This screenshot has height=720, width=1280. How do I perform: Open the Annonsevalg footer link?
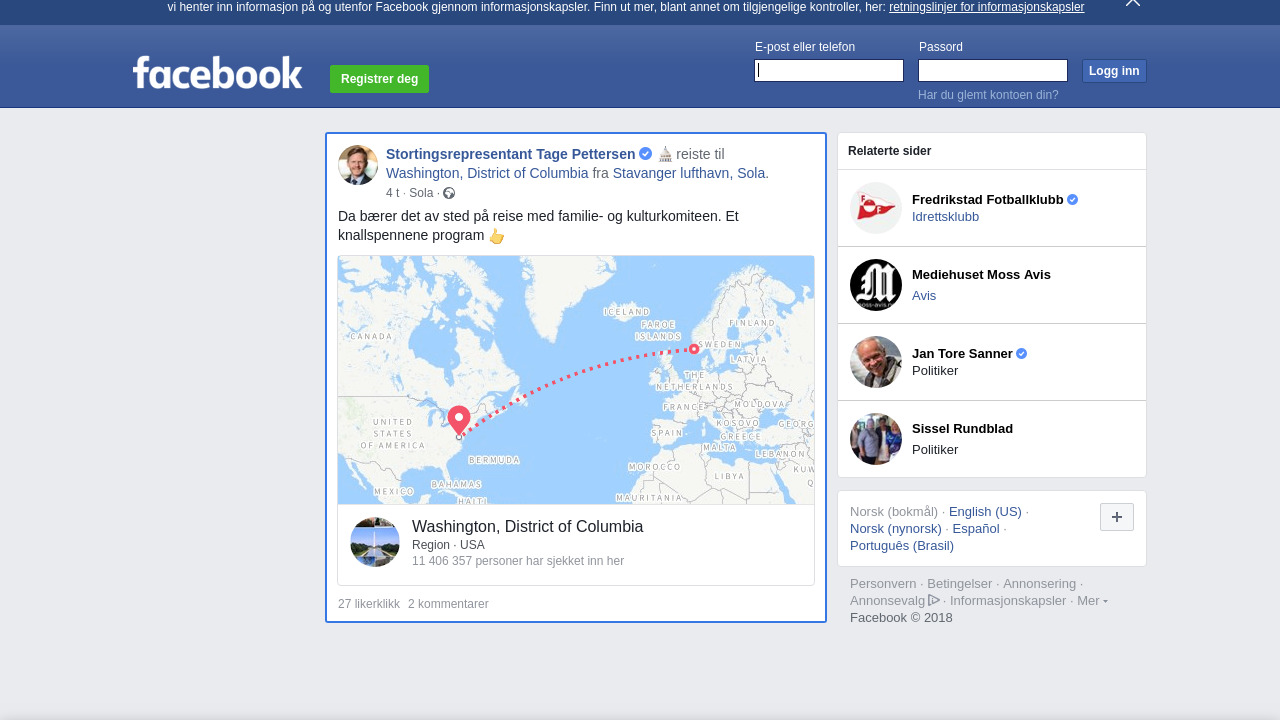coord(888,601)
